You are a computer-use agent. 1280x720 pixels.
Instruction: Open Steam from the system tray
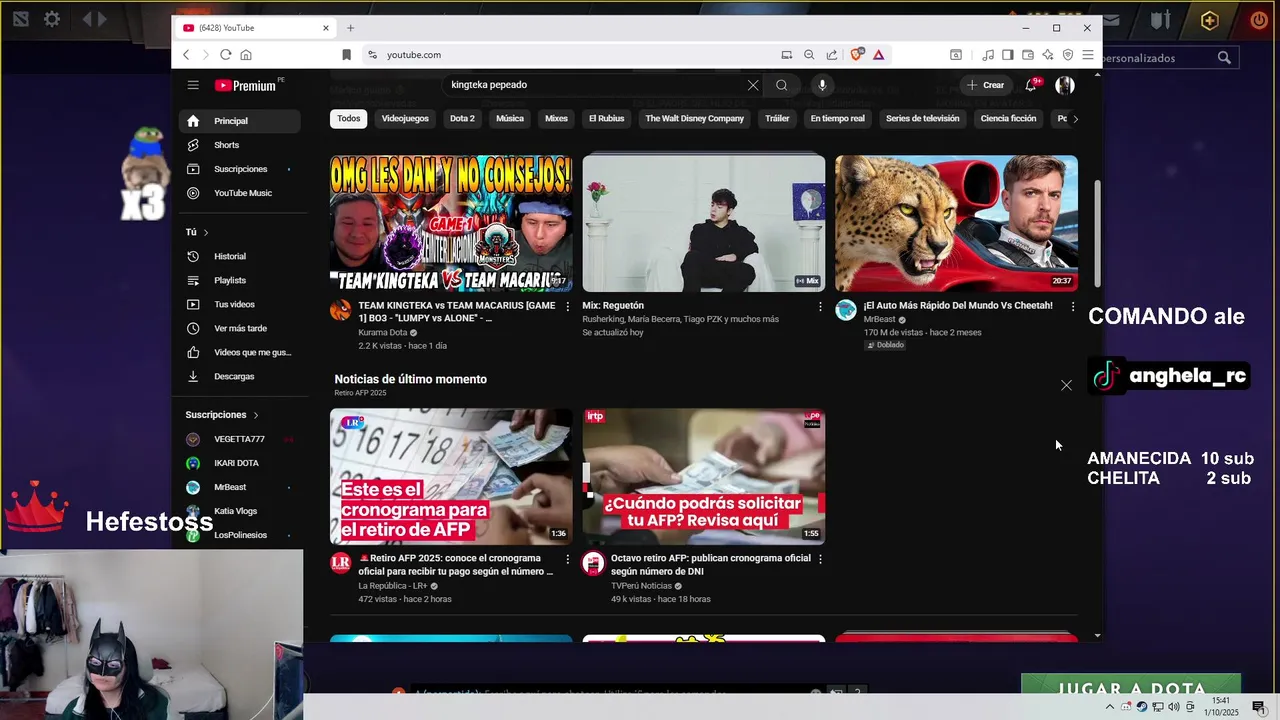point(1142,707)
